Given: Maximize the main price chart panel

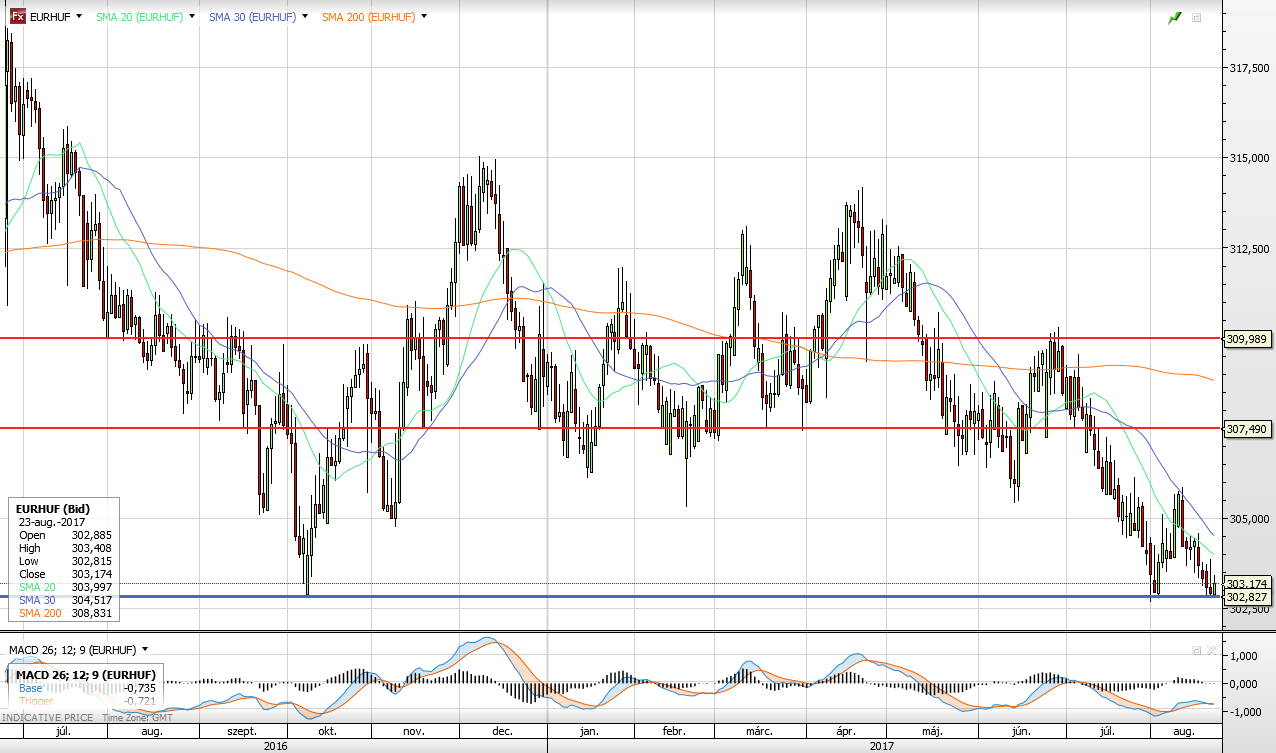Looking at the screenshot, I should coord(1197,18).
